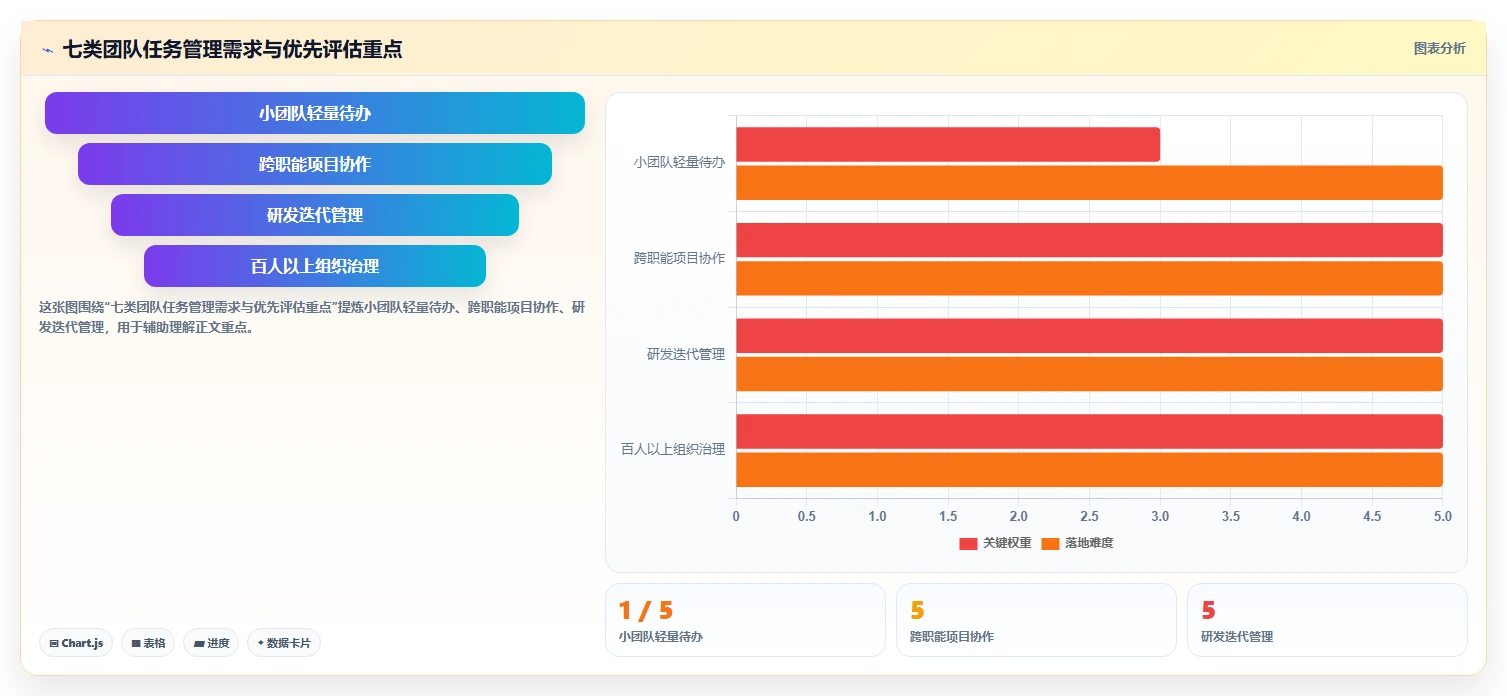The height and width of the screenshot is (696, 1507).
Task: Click the 跨职能项目协作 y-axis label
Action: coord(679,258)
